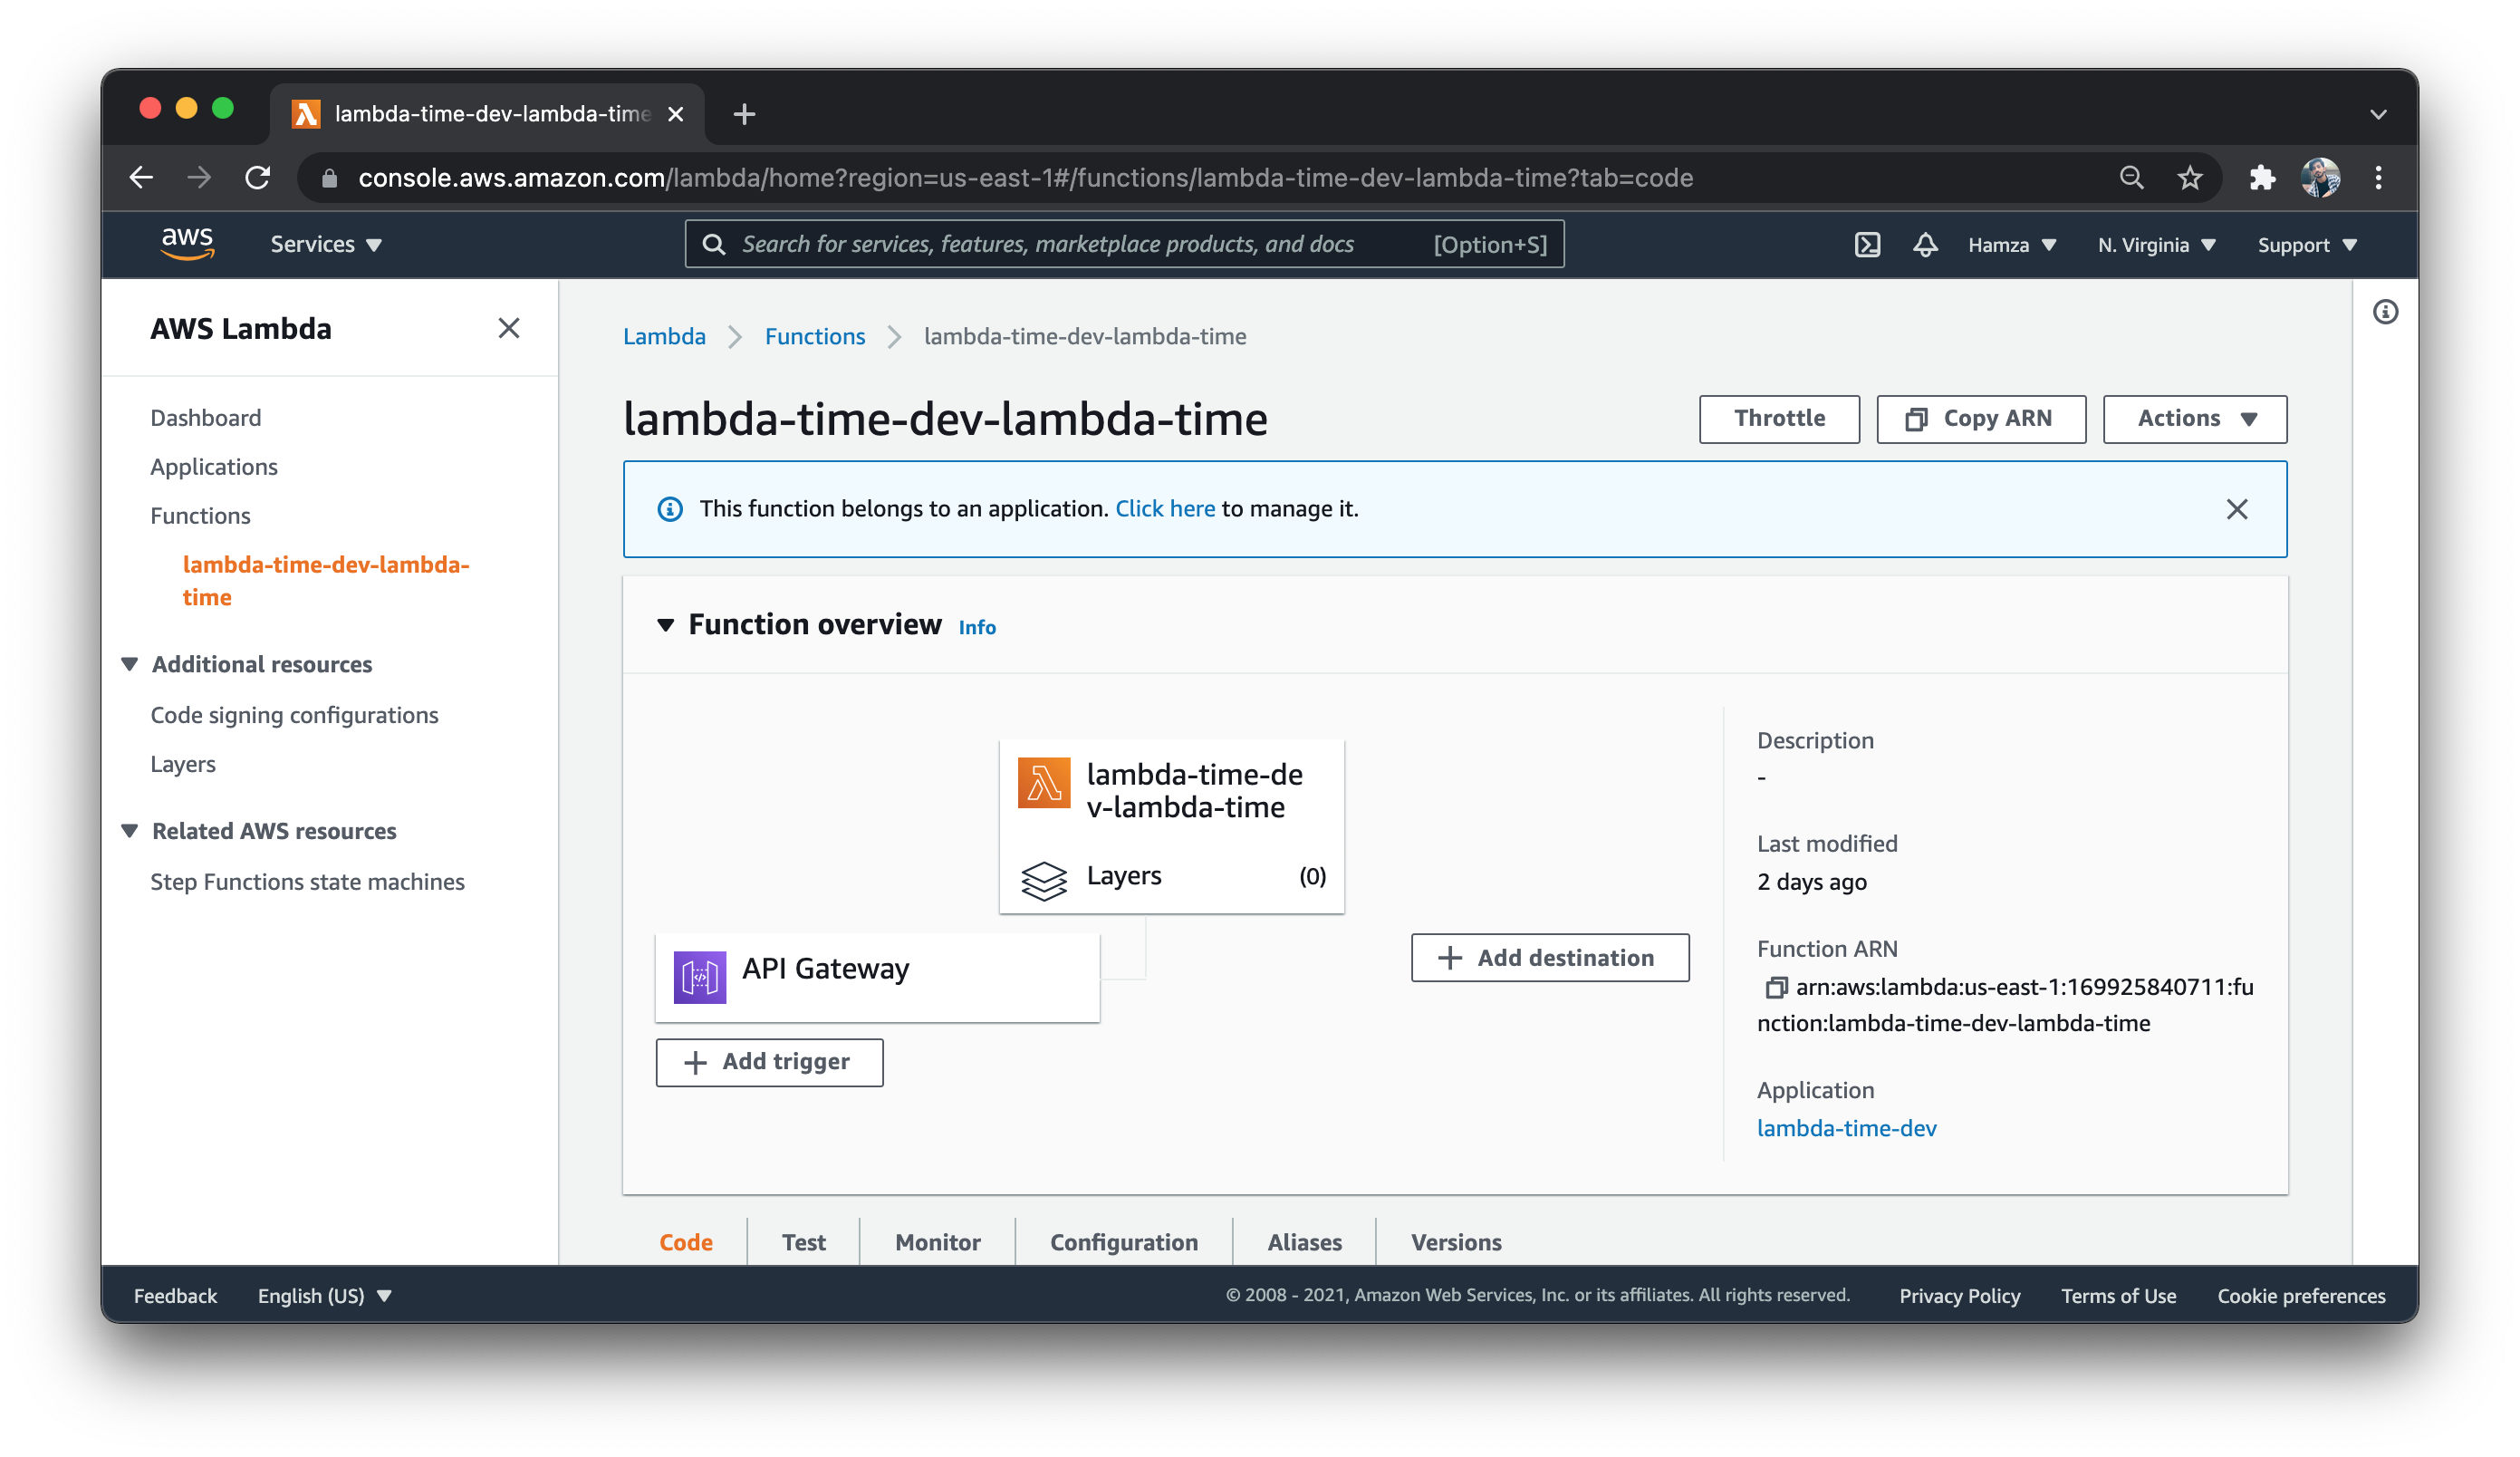This screenshot has height=1457, width=2520.
Task: Click the Add destination button
Action: [x=1550, y=958]
